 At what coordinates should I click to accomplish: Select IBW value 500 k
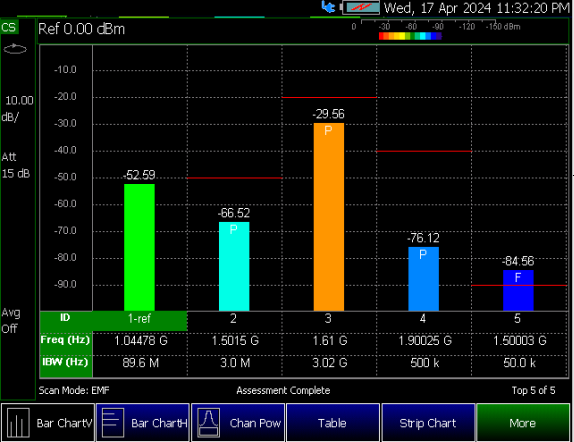pyautogui.click(x=425, y=363)
